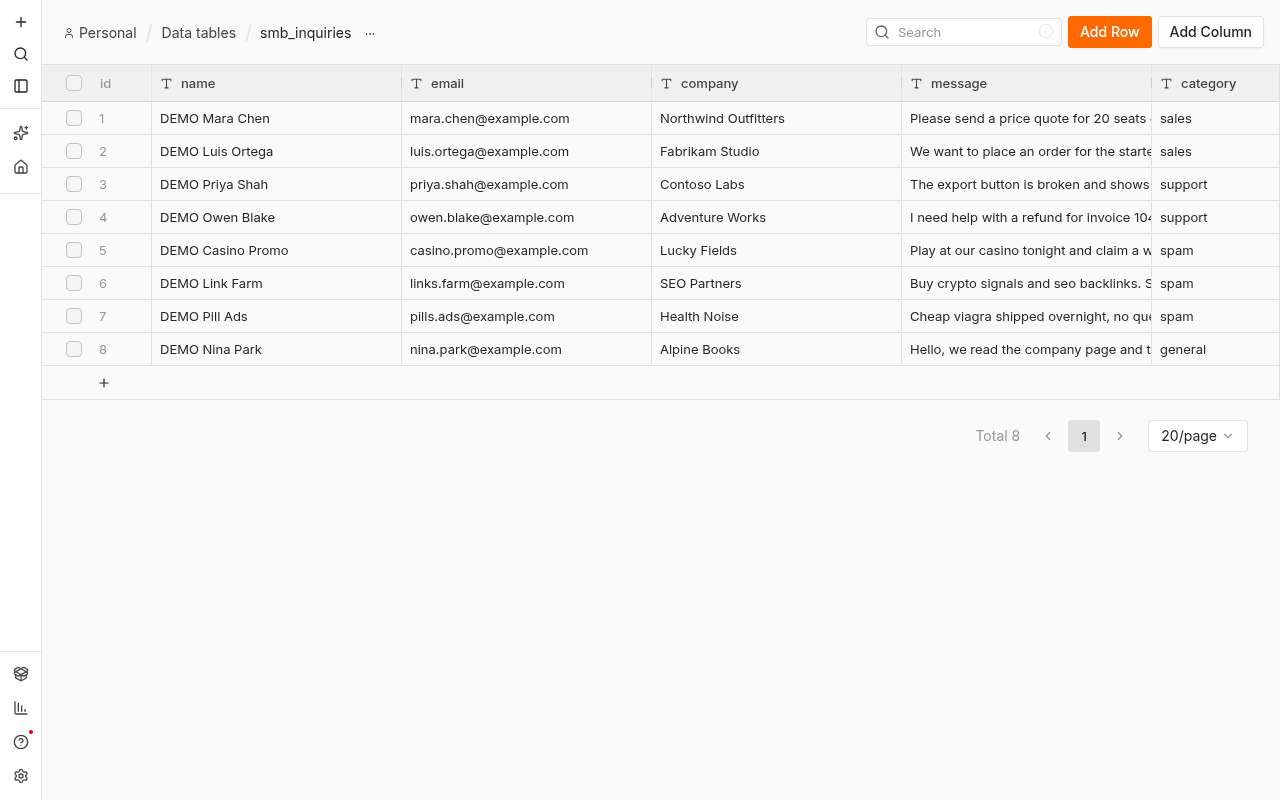
Task: Click the text type icon of company column
Action: point(667,84)
